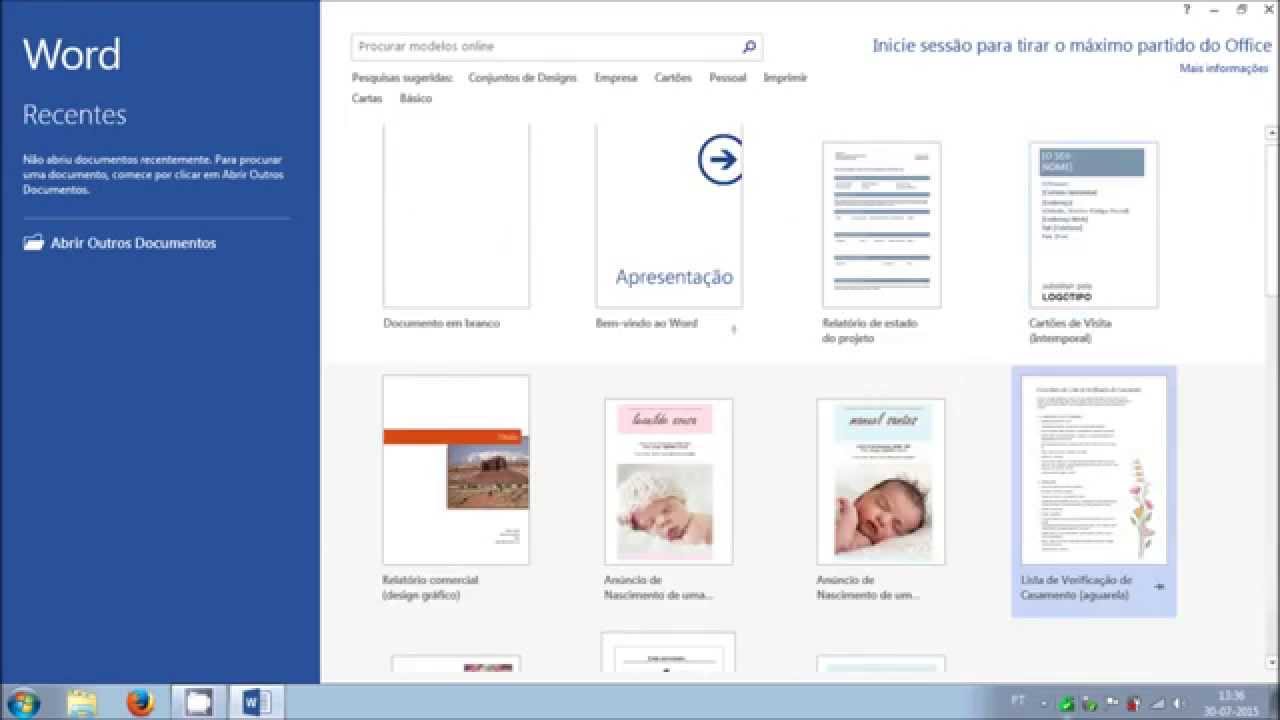Open the Conjuntos de Designs suggested search
This screenshot has width=1280, height=720.
tap(522, 78)
